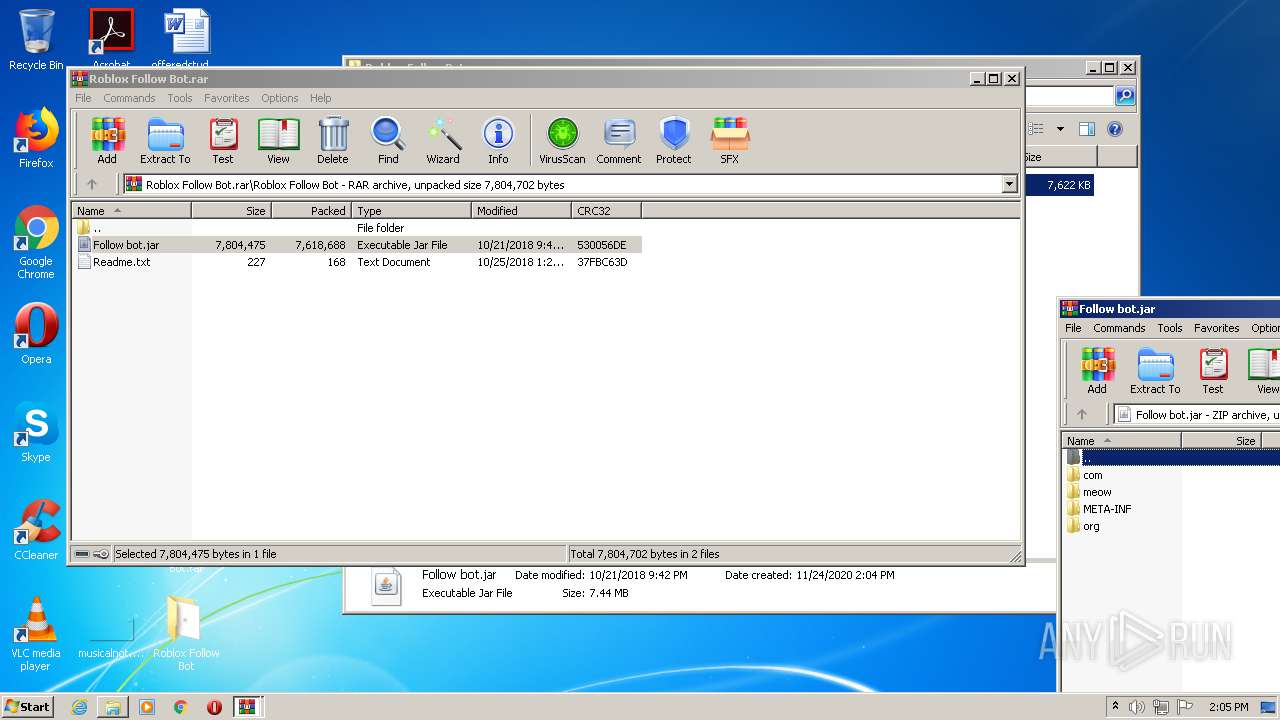Click Add in the Follow bot.jar window
Image resolution: width=1280 pixels, height=720 pixels.
(x=1097, y=370)
